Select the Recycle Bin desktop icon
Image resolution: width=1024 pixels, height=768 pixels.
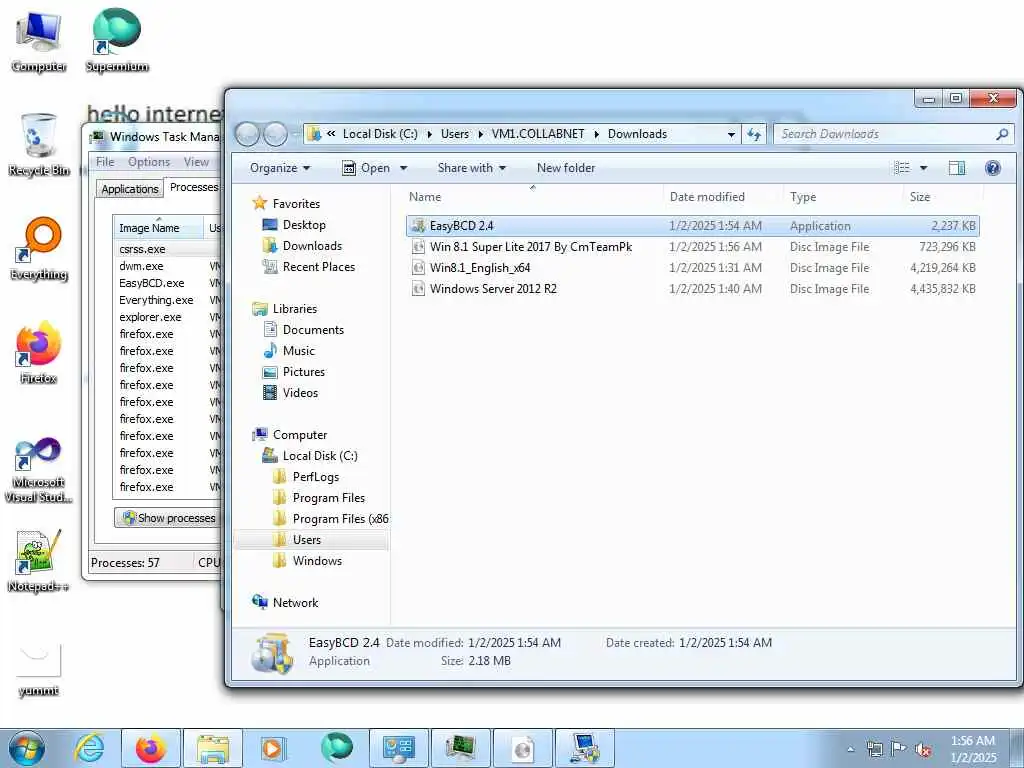[x=39, y=144]
